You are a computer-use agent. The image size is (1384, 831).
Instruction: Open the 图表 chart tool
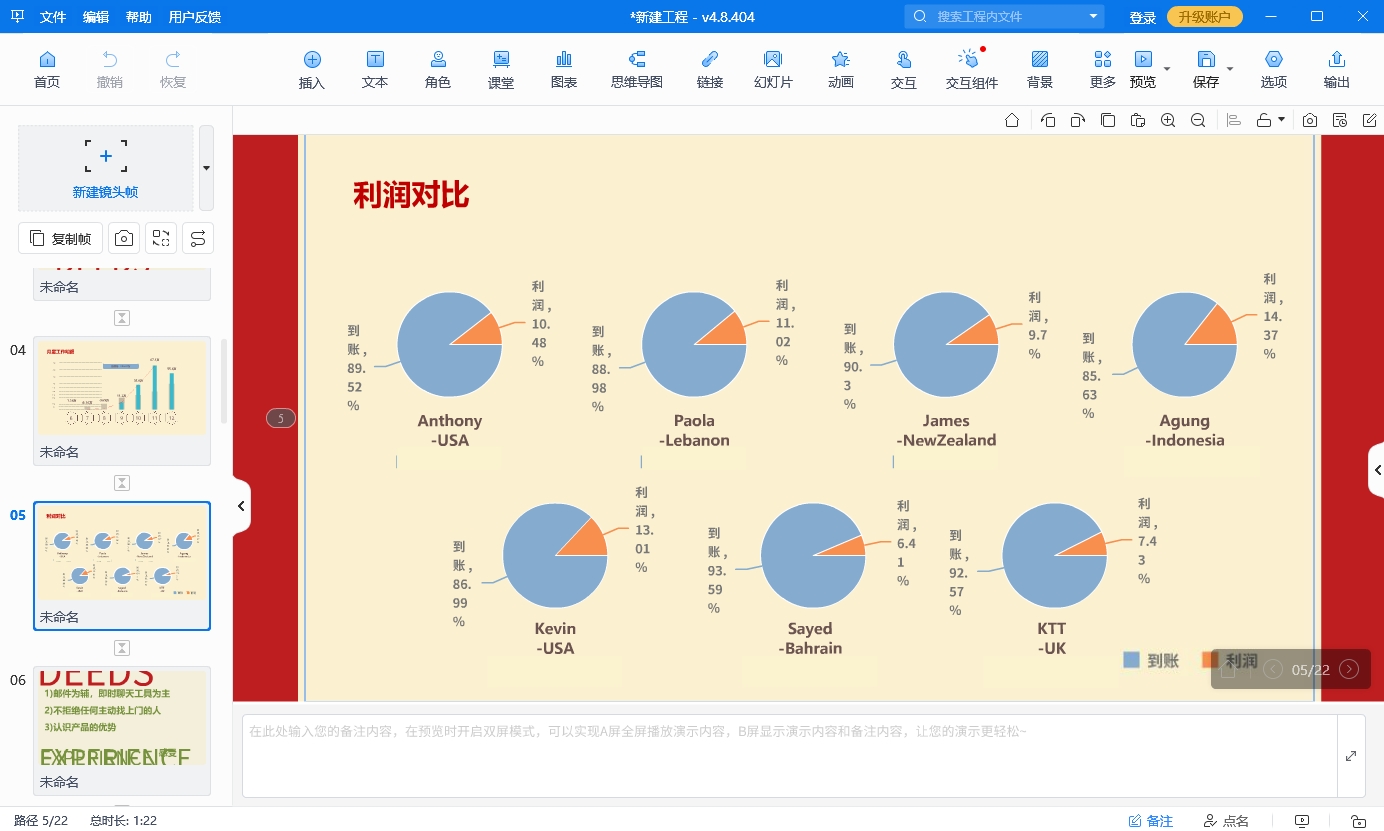(564, 69)
